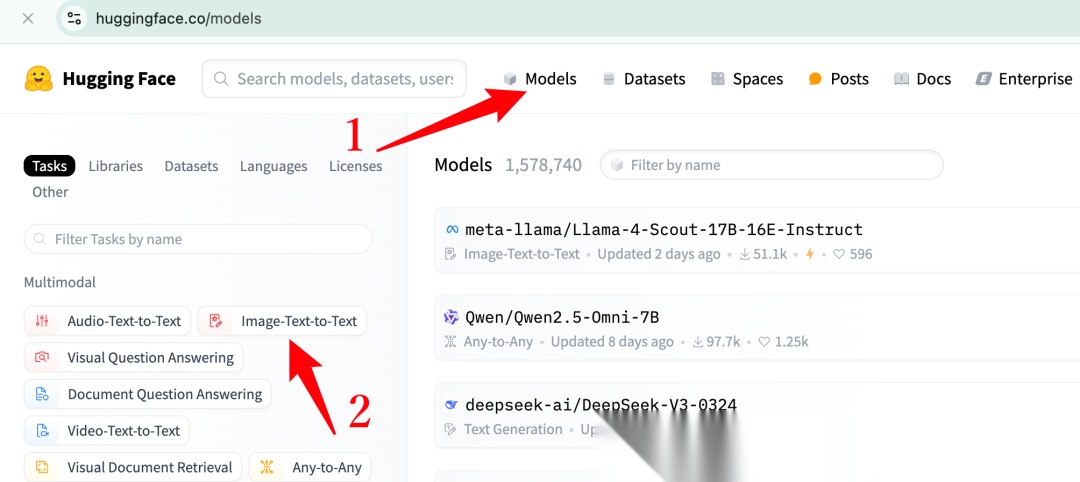Open the Datasets navigation item
This screenshot has height=482, width=1080.
click(x=644, y=79)
